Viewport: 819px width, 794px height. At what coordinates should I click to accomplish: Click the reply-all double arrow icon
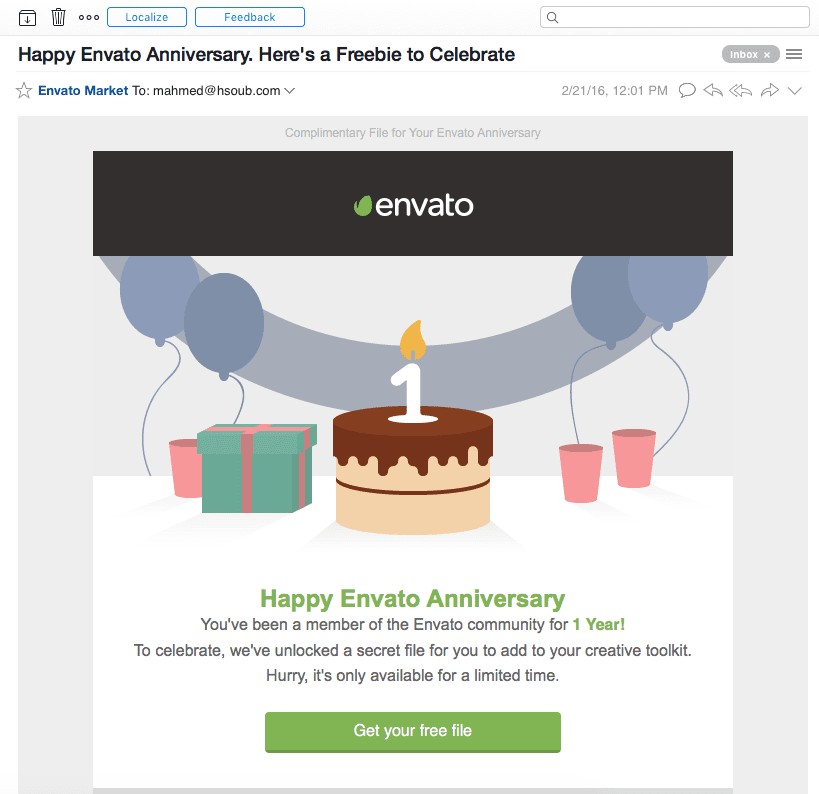coord(741,91)
